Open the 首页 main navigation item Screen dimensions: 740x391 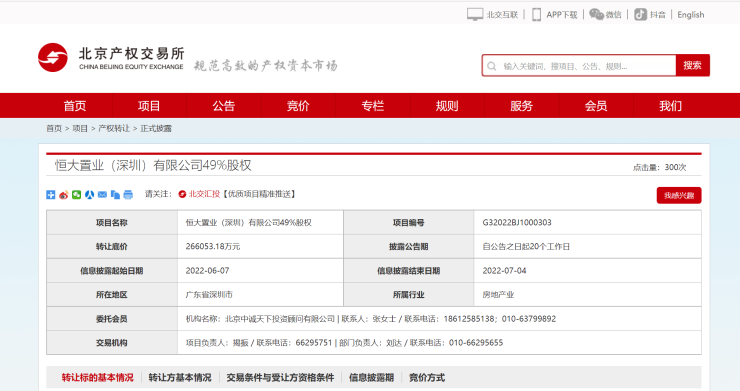[x=75, y=106]
